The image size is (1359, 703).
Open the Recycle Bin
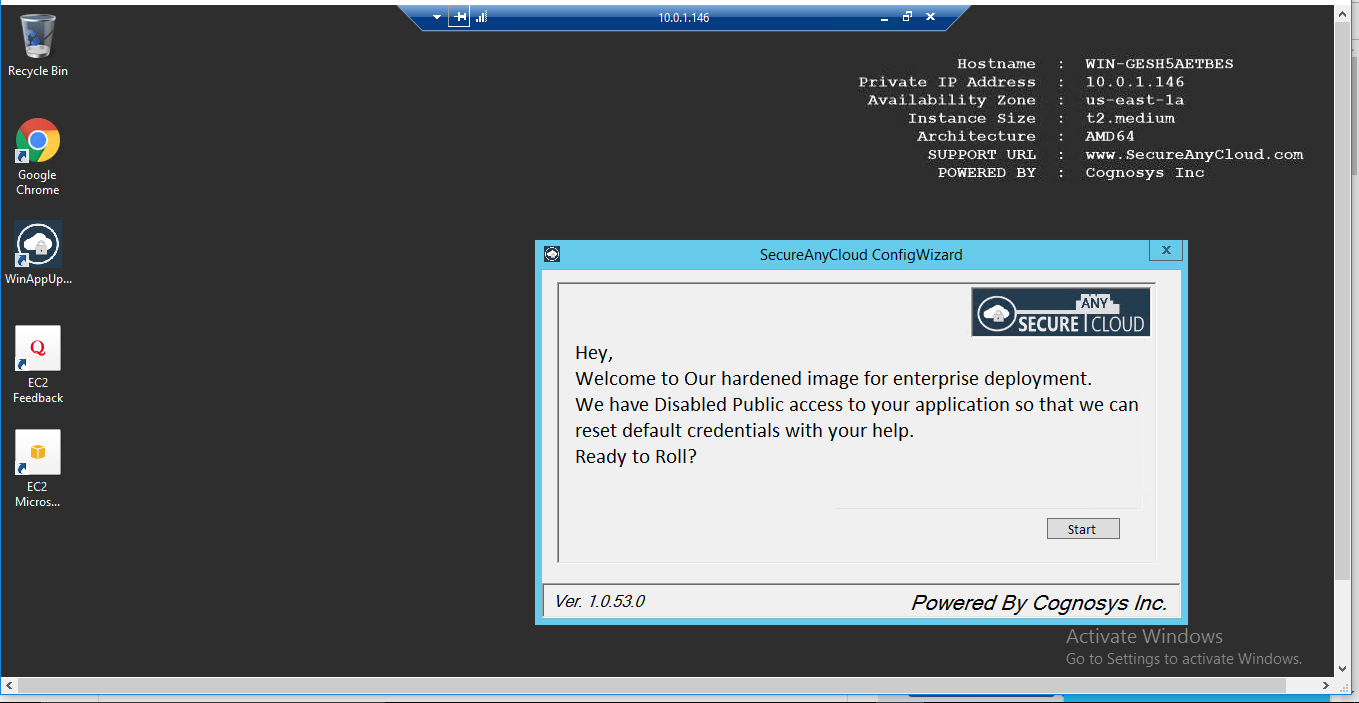click(x=37, y=36)
